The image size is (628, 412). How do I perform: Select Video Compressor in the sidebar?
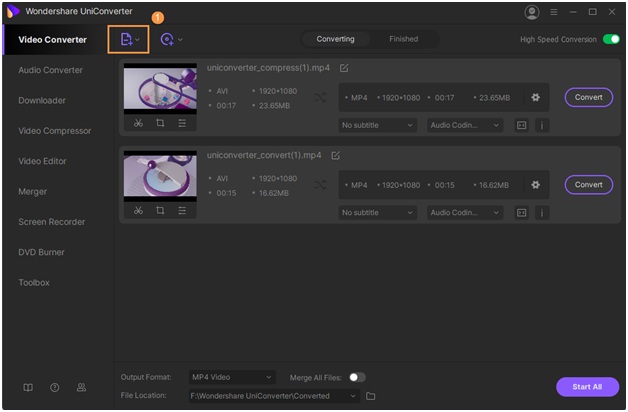tap(55, 131)
